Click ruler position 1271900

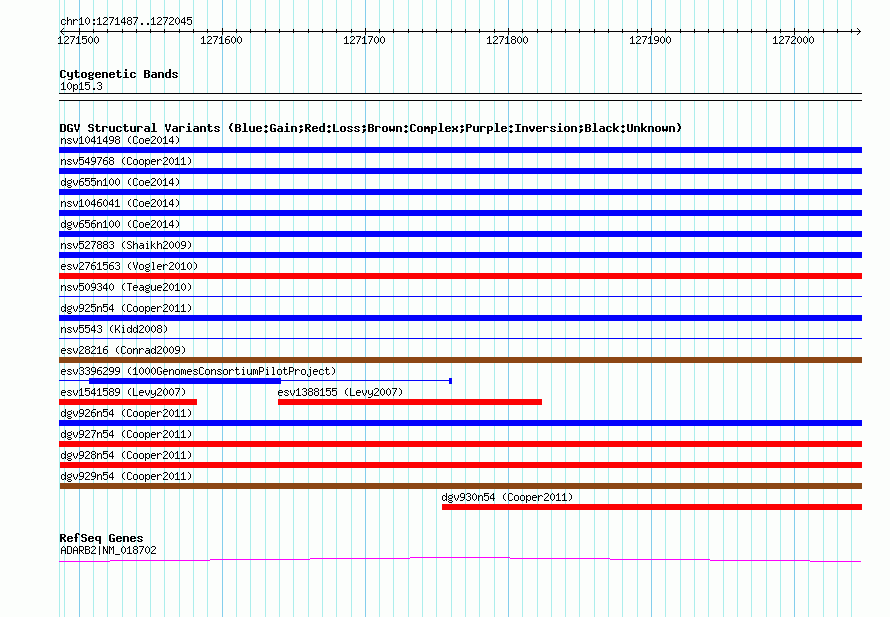coord(650,40)
